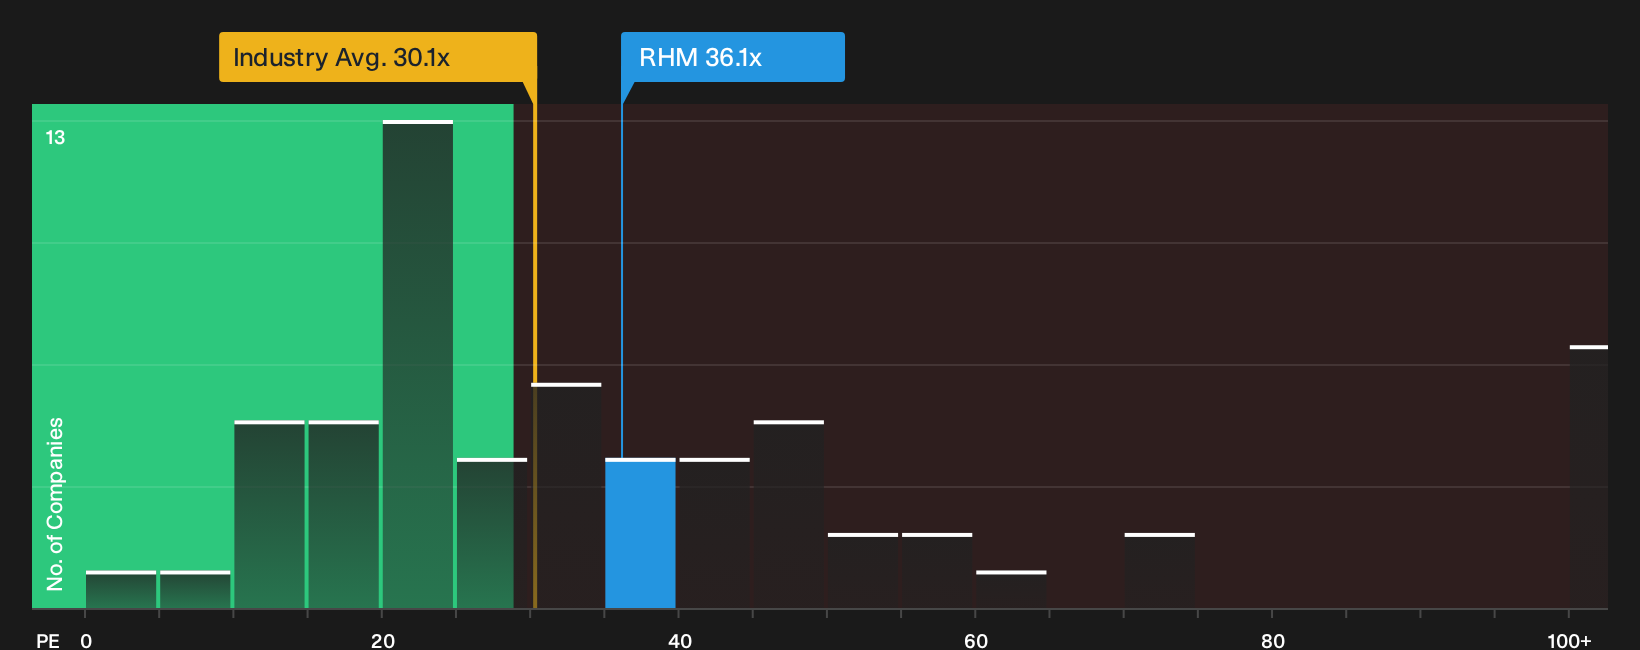Click the x-axis tick label 60
Viewport: 1640px width, 650px height.
pos(976,640)
